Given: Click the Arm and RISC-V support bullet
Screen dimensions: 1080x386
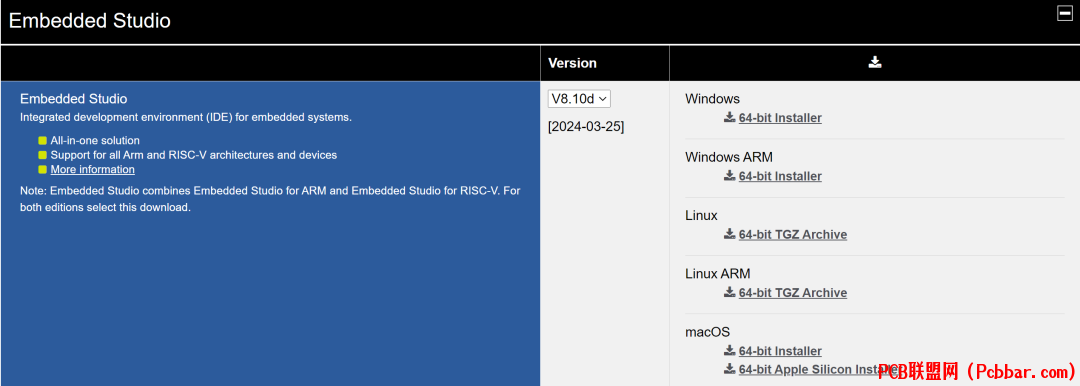Looking at the screenshot, I should pyautogui.click(x=194, y=155).
